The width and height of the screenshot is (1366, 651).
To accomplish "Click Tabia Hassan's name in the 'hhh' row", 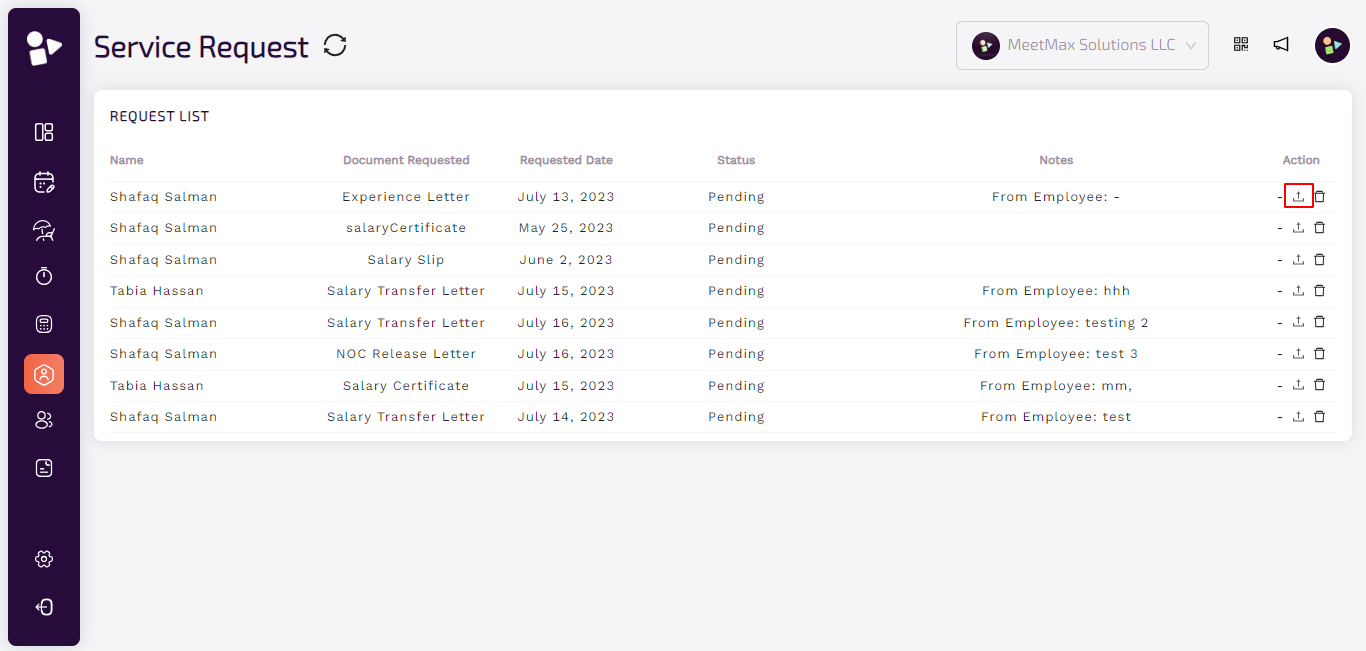I will point(157,291).
